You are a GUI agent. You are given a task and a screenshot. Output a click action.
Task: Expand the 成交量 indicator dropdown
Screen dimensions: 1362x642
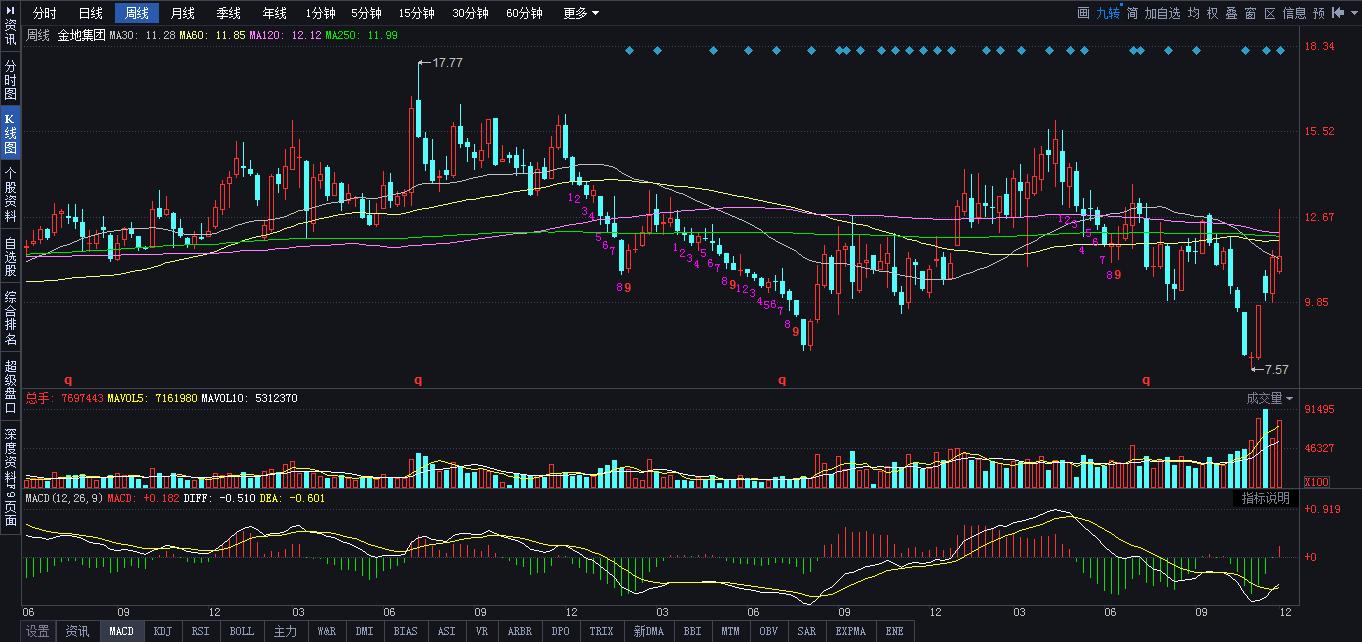1269,398
